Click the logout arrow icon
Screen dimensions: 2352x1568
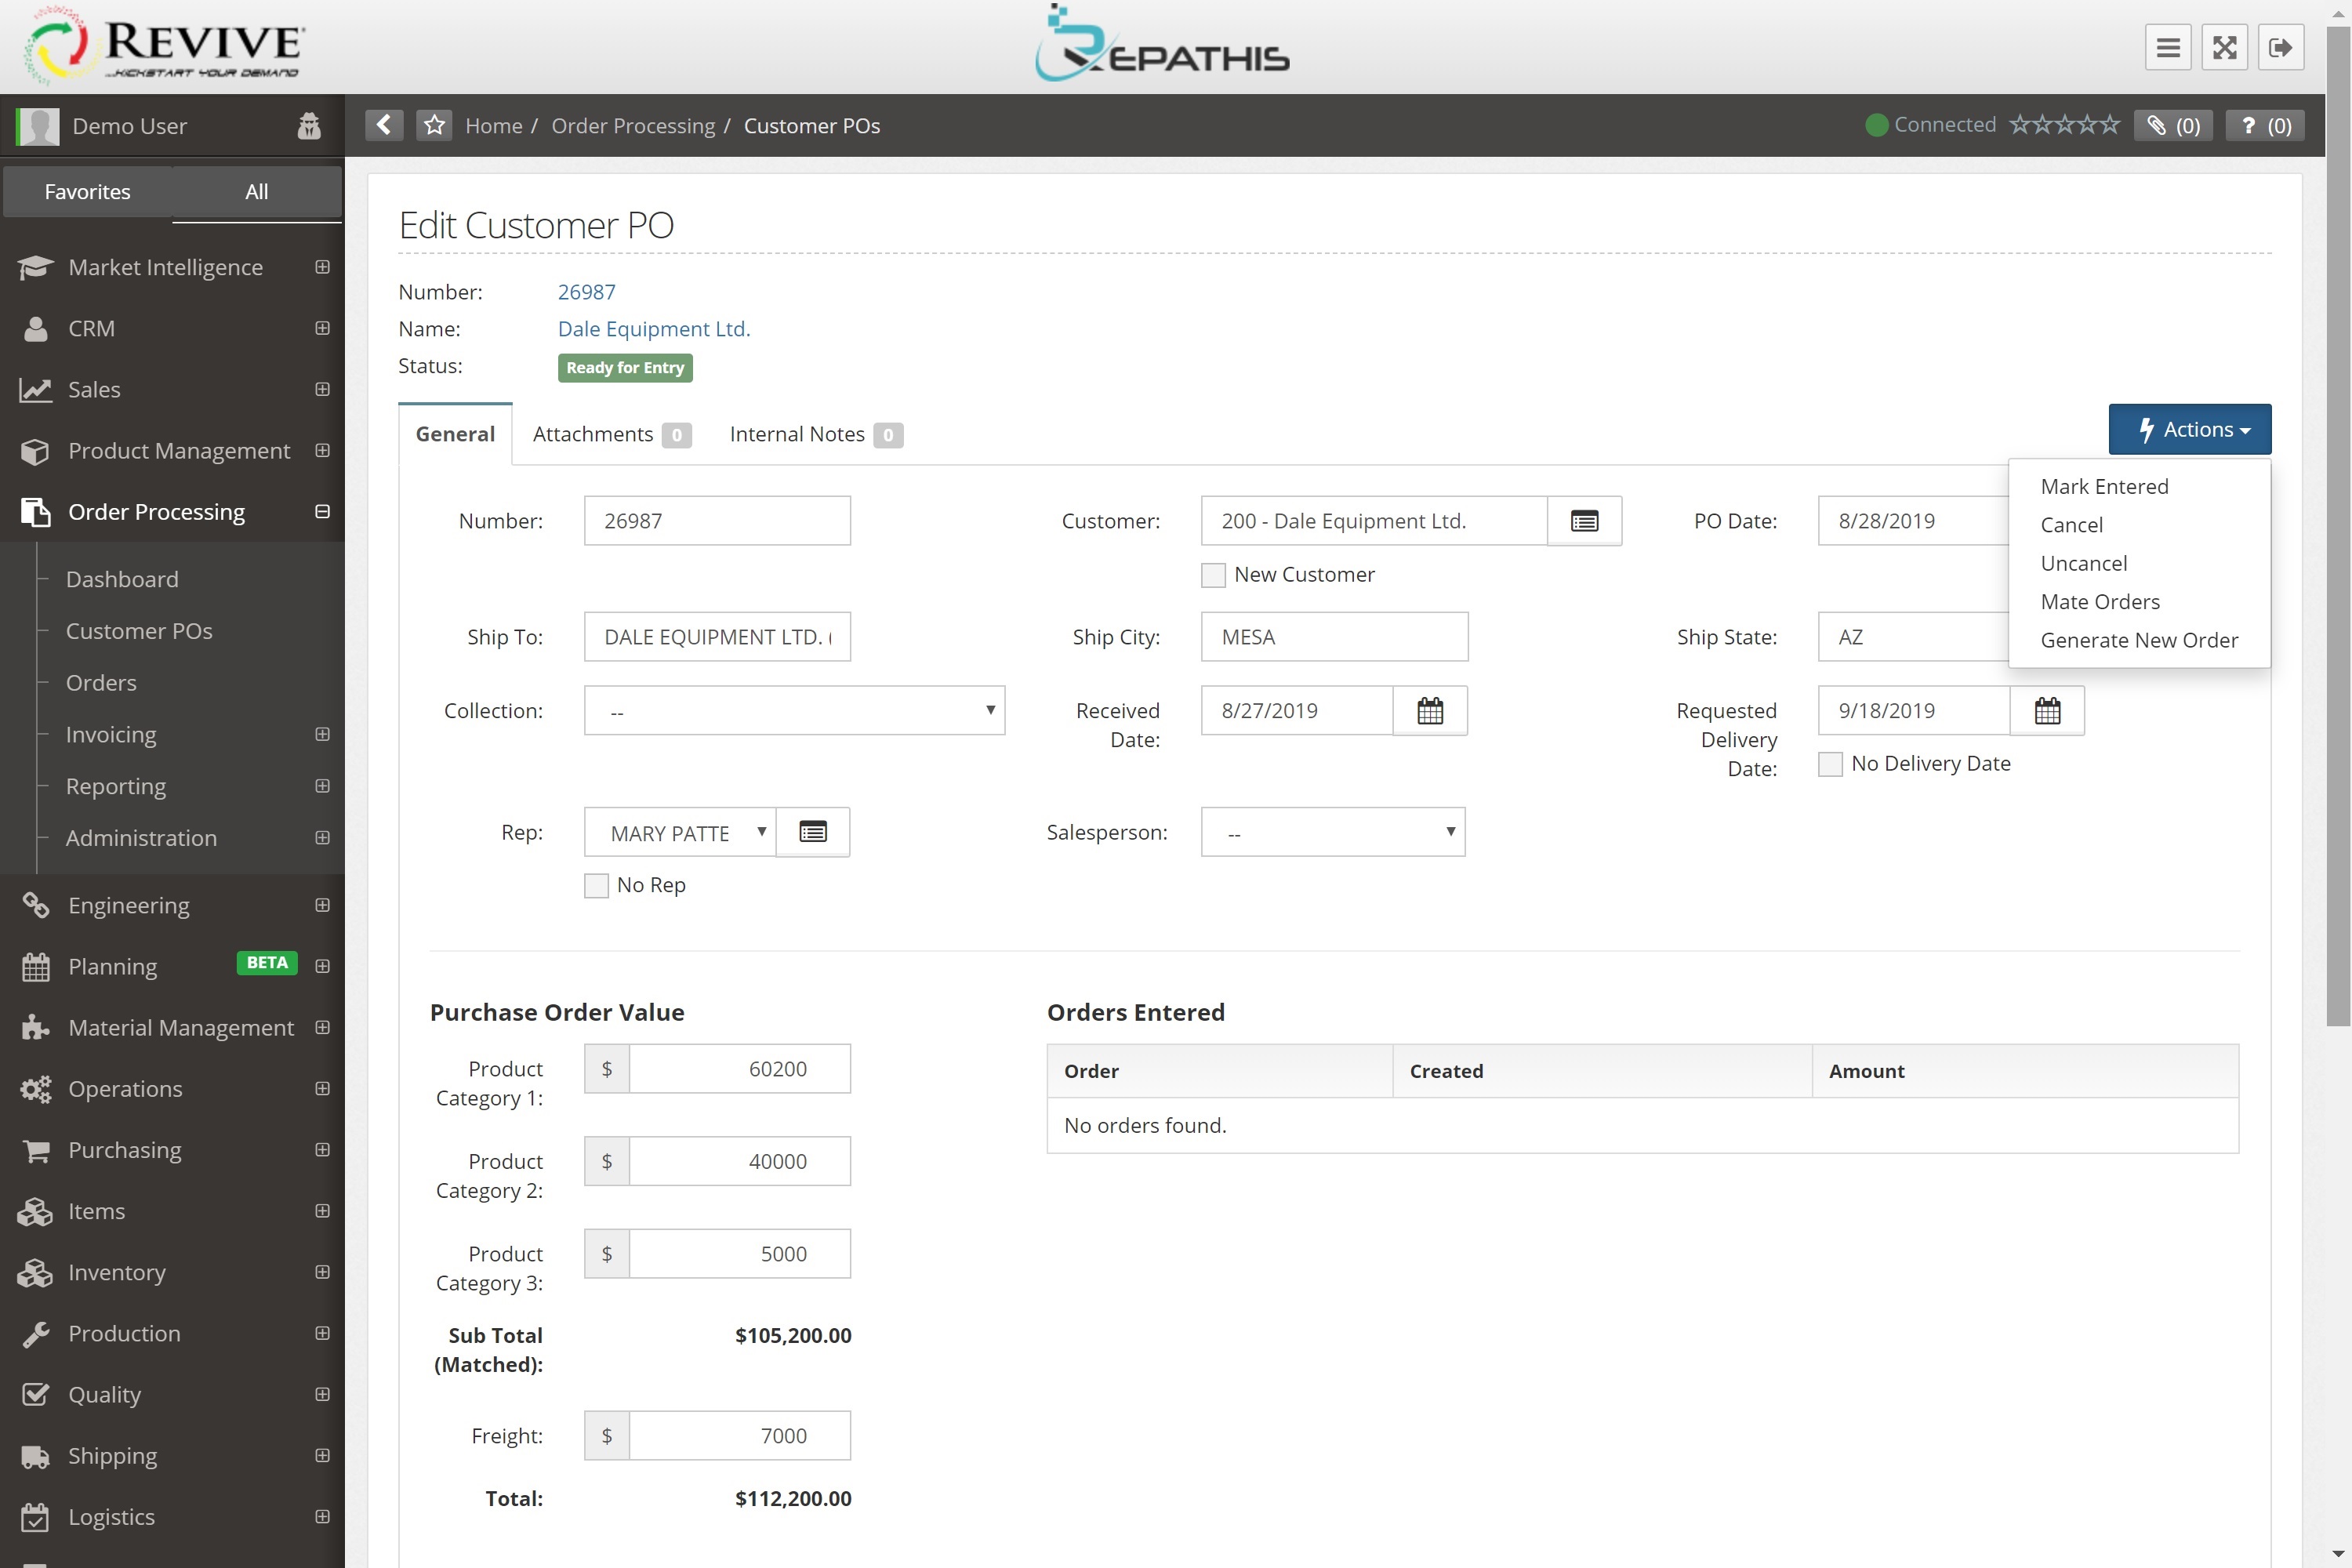click(2281, 47)
